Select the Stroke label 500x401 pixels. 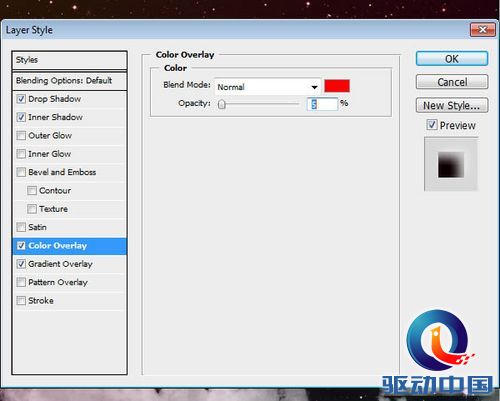[41, 301]
